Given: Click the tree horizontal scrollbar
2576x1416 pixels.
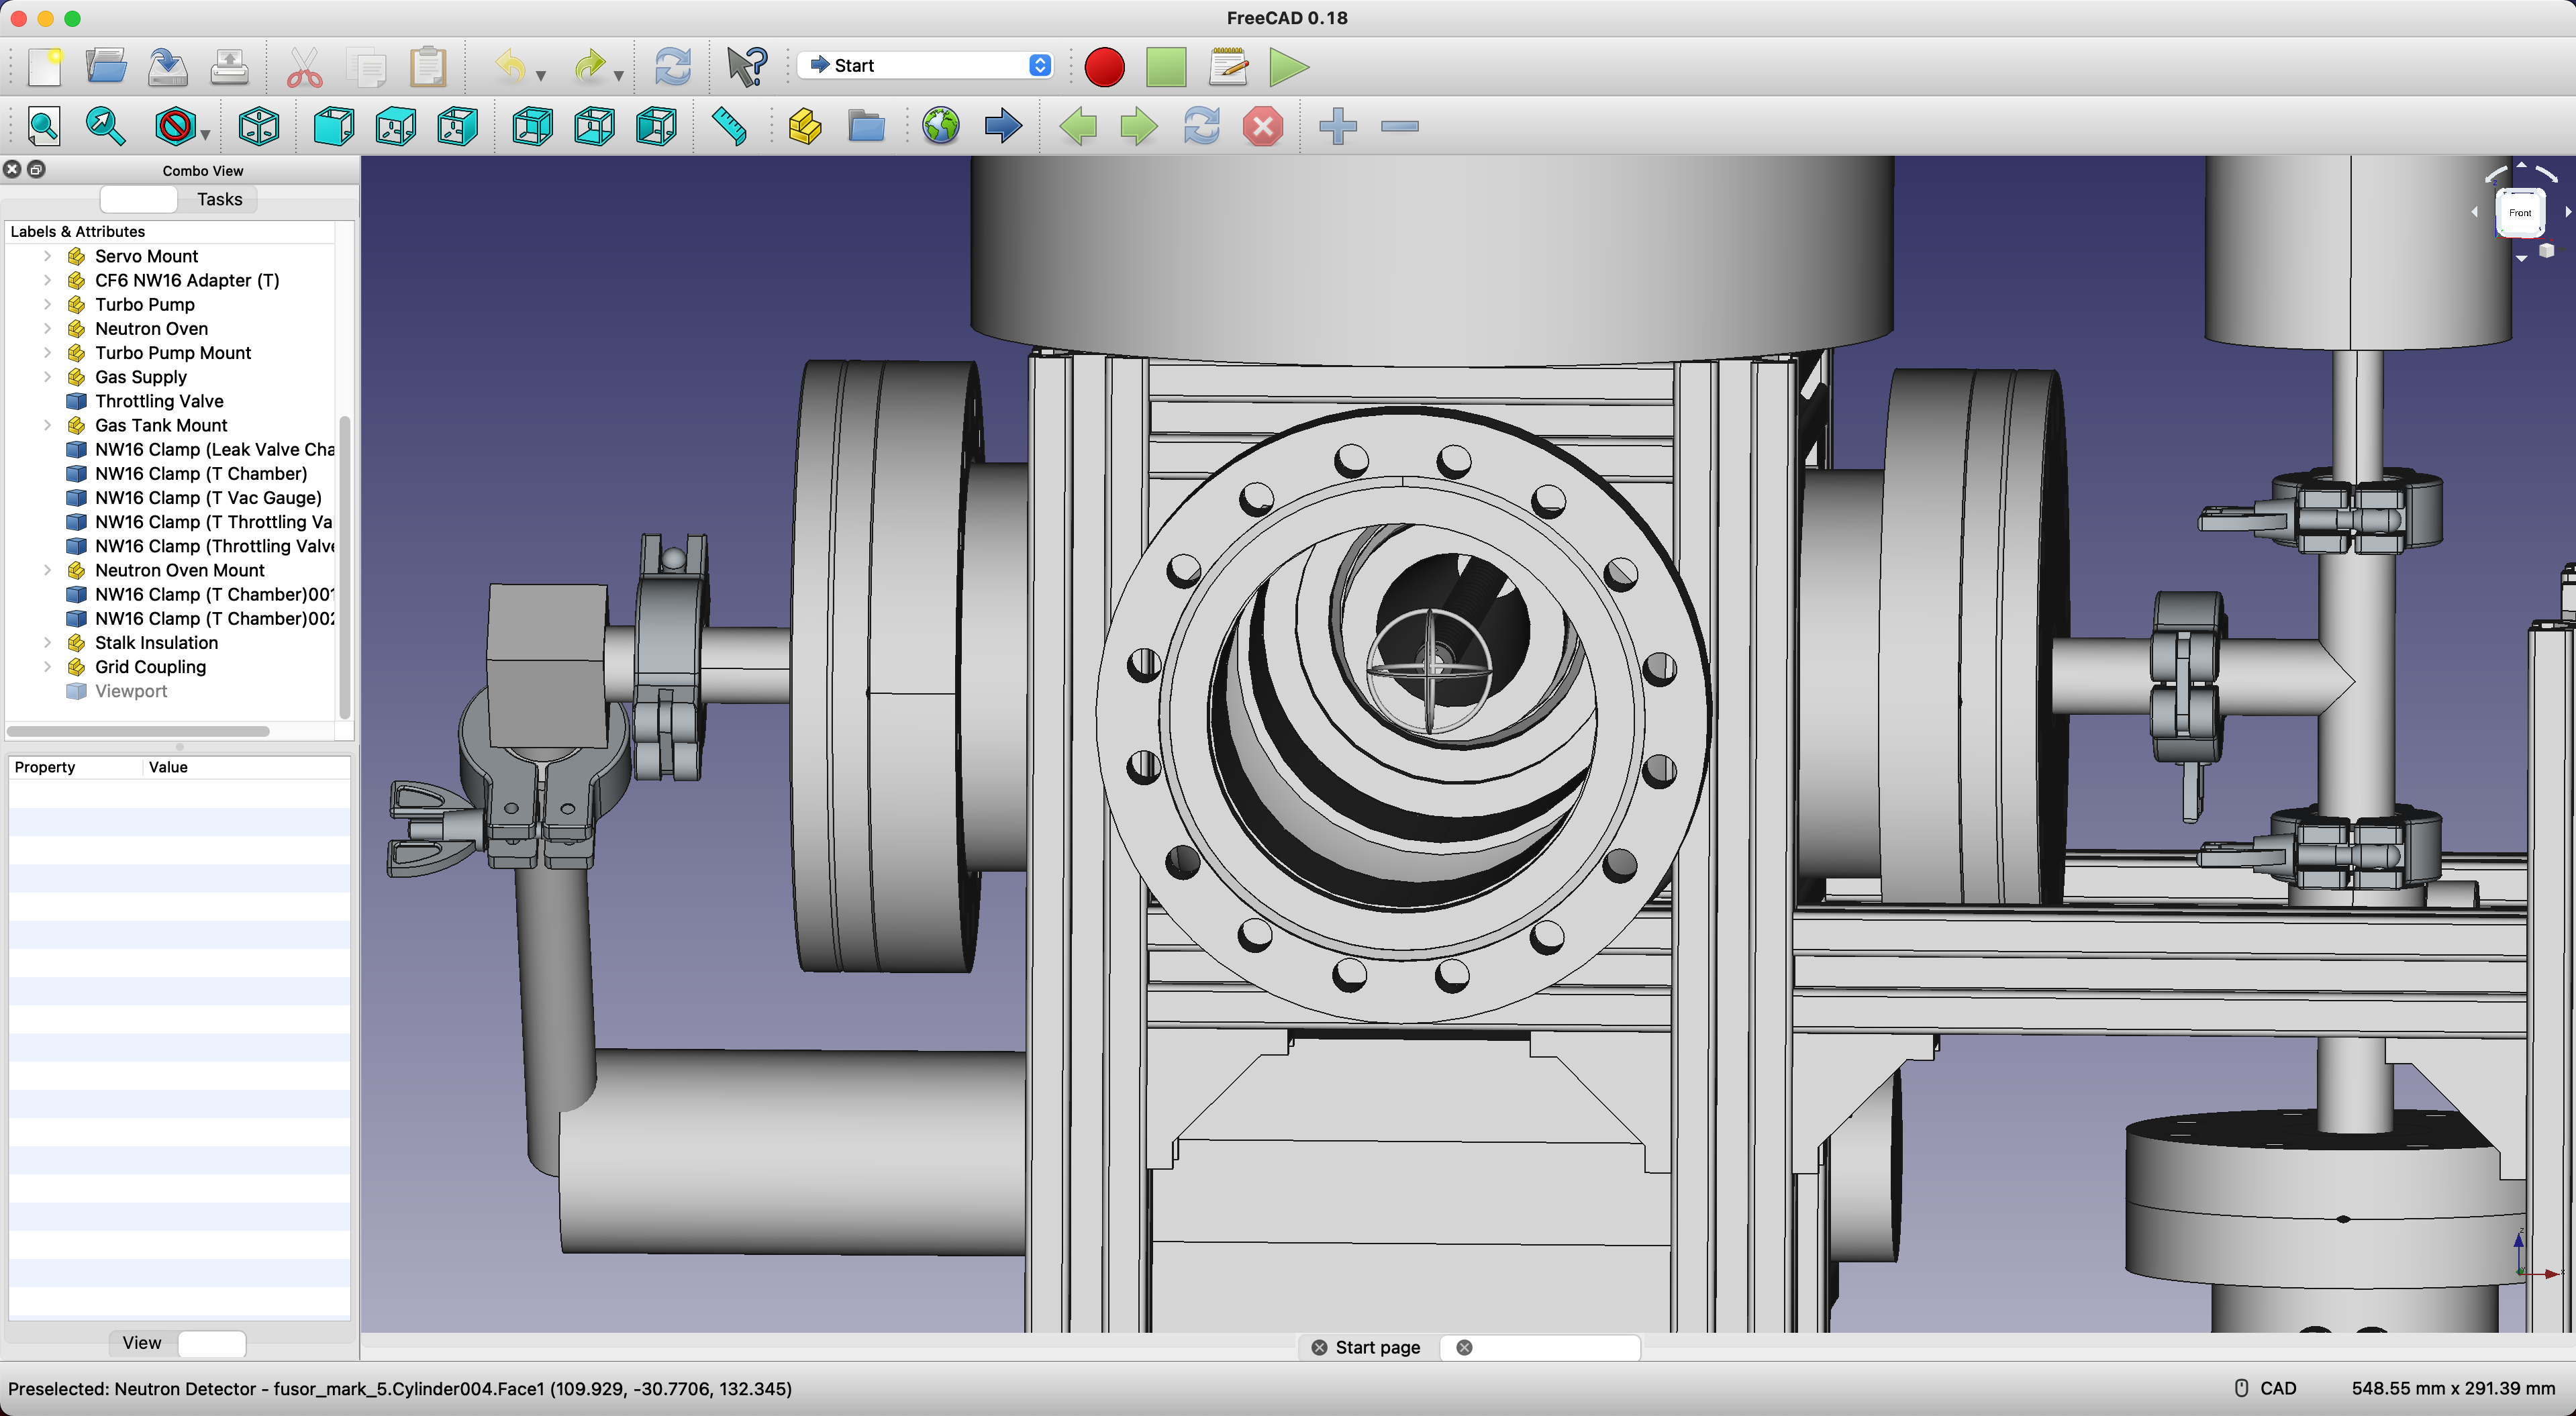Looking at the screenshot, I should click(139, 731).
